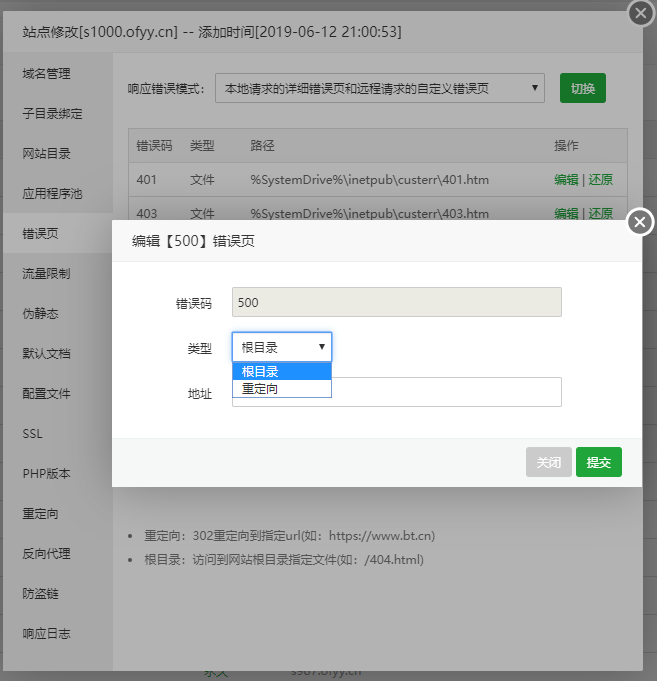
Task: Submit with the green 提交 button
Action: click(x=599, y=462)
